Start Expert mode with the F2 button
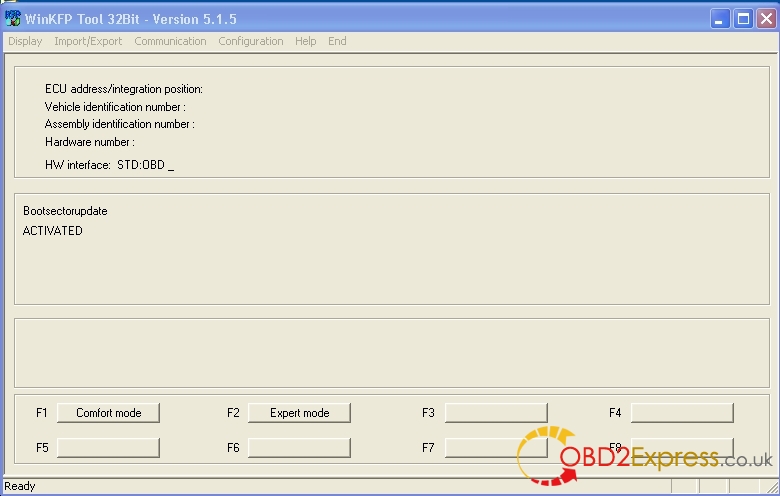This screenshot has width=780, height=496. [x=299, y=413]
